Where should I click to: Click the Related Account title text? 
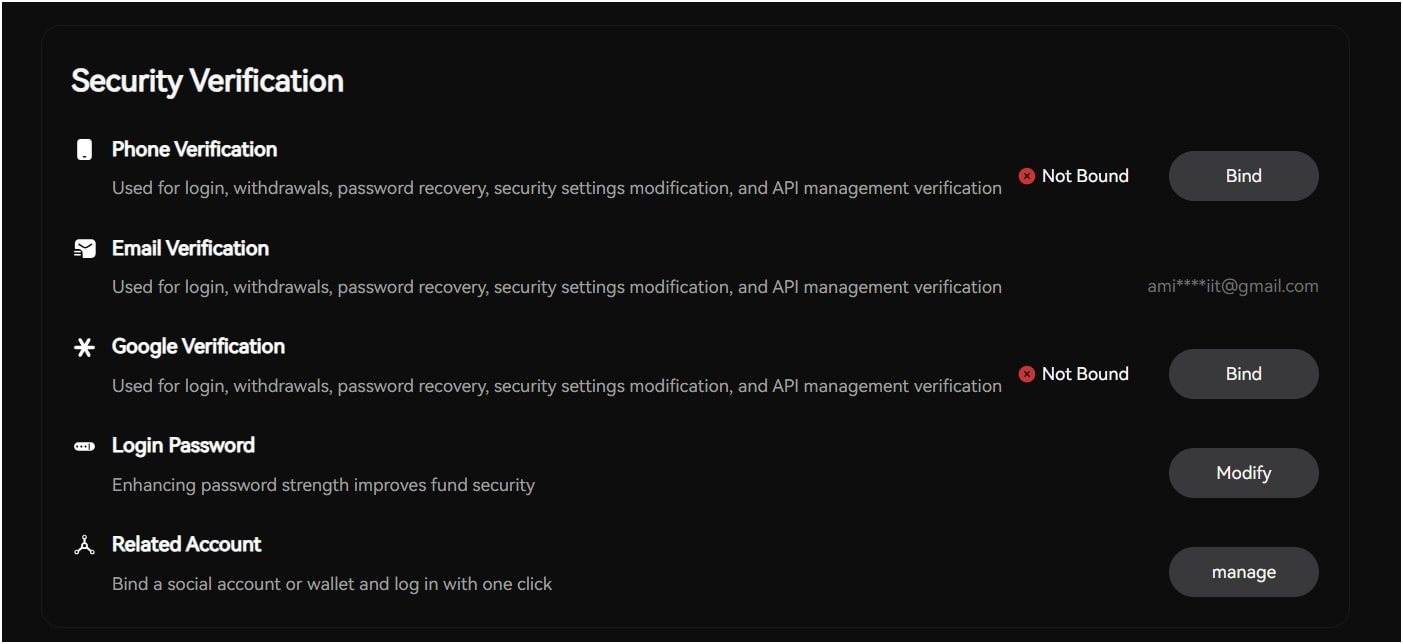[186, 545]
